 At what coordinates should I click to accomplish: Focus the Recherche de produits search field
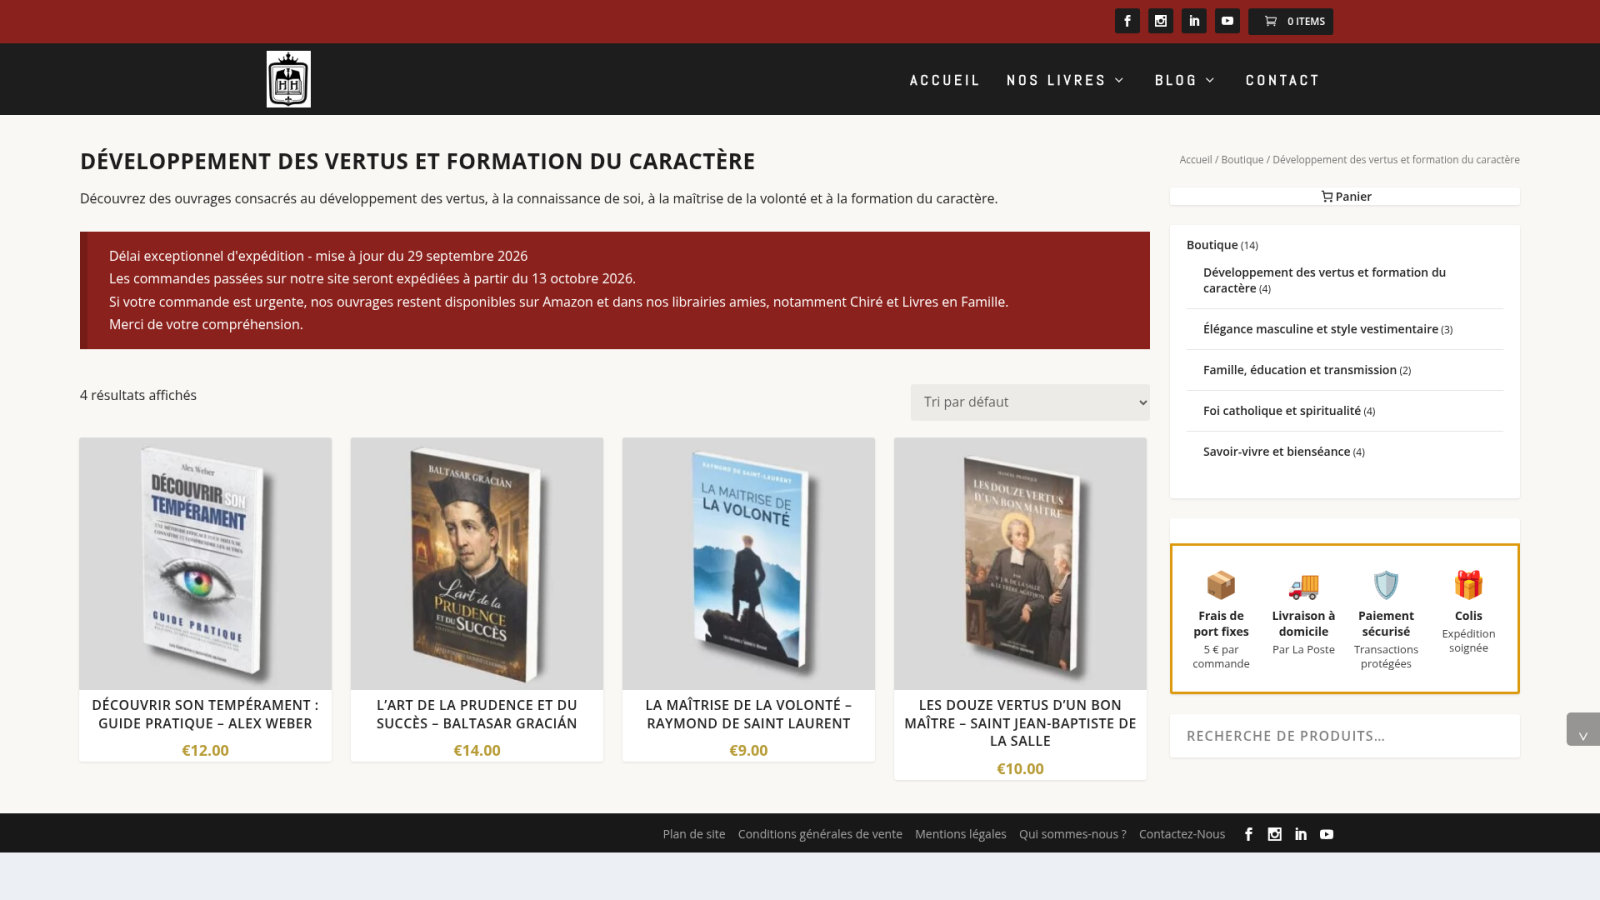1345,736
